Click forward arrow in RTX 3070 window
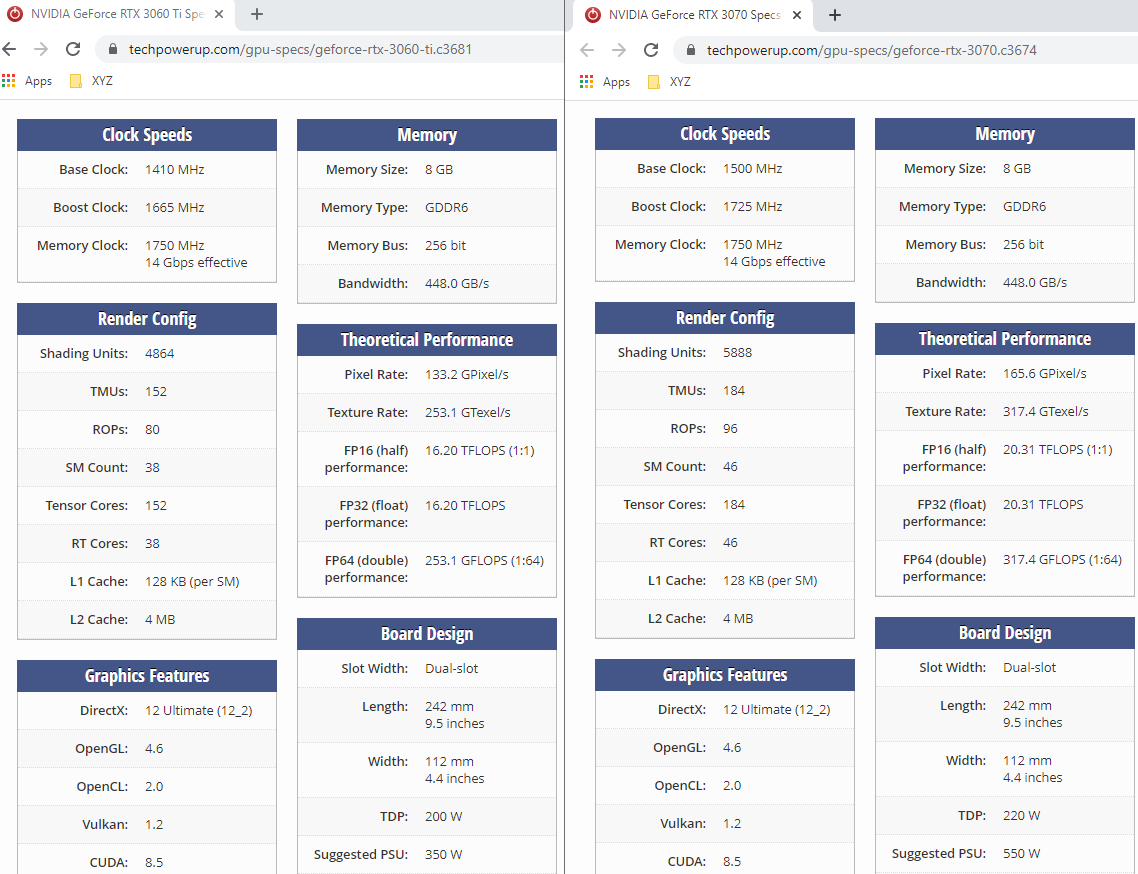Viewport: 1138px width, 874px height. (619, 50)
